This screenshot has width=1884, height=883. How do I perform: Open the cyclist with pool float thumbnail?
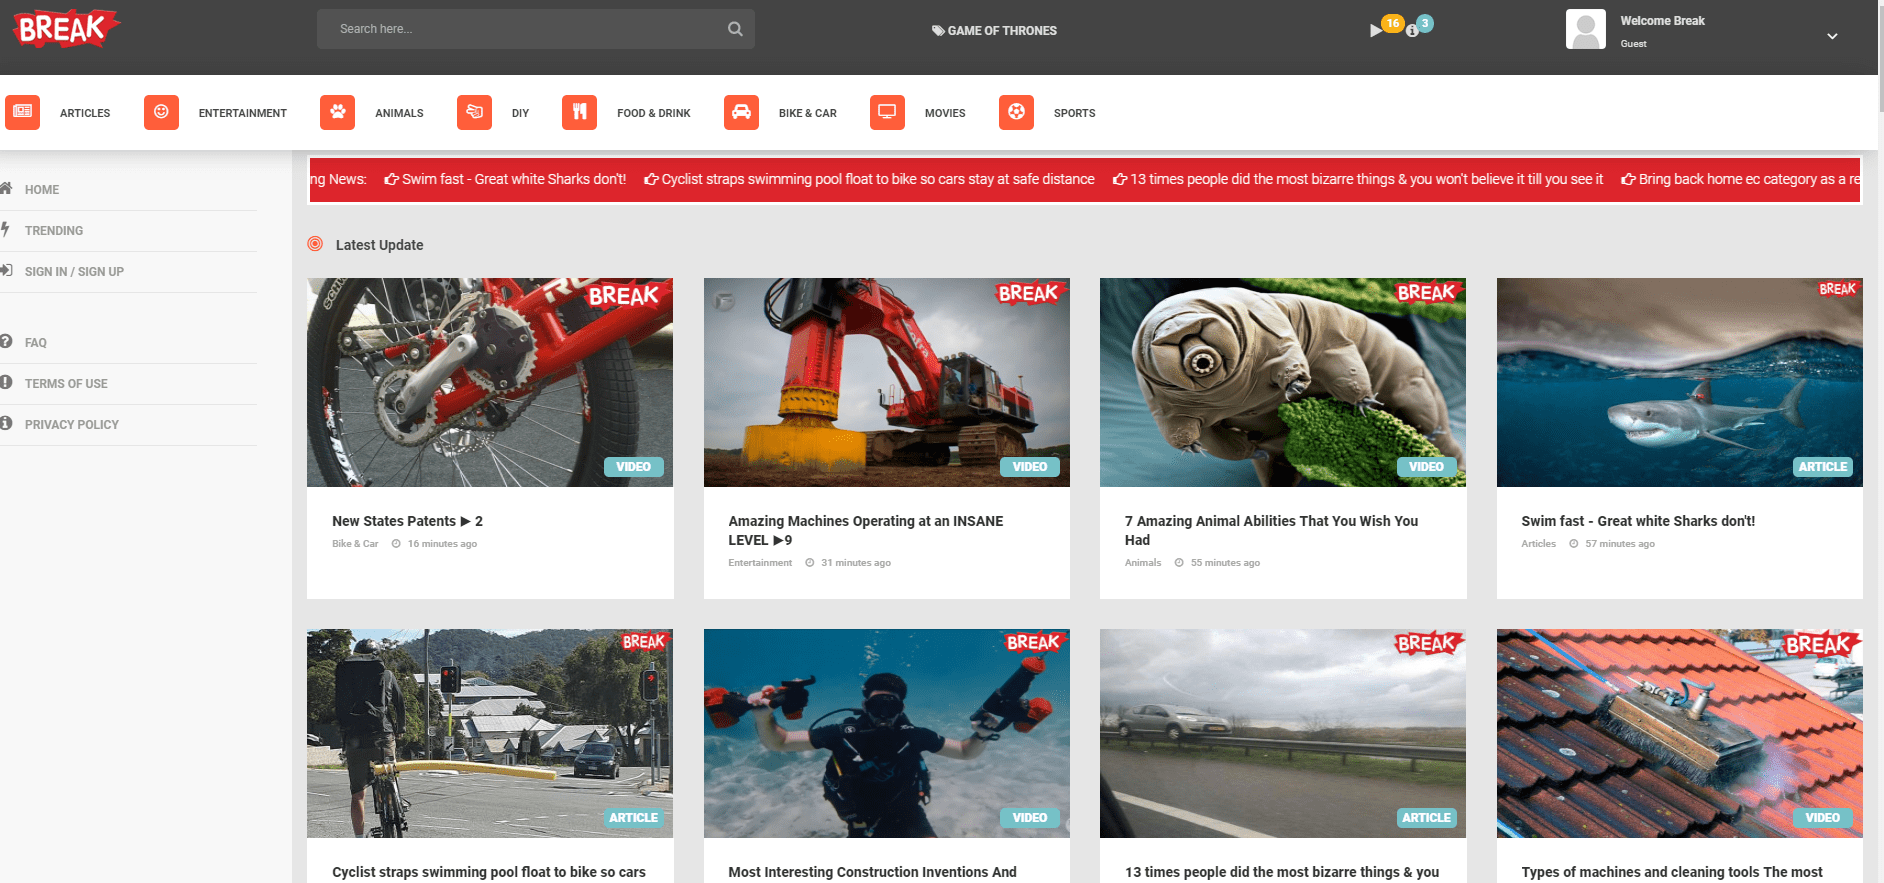click(490, 733)
